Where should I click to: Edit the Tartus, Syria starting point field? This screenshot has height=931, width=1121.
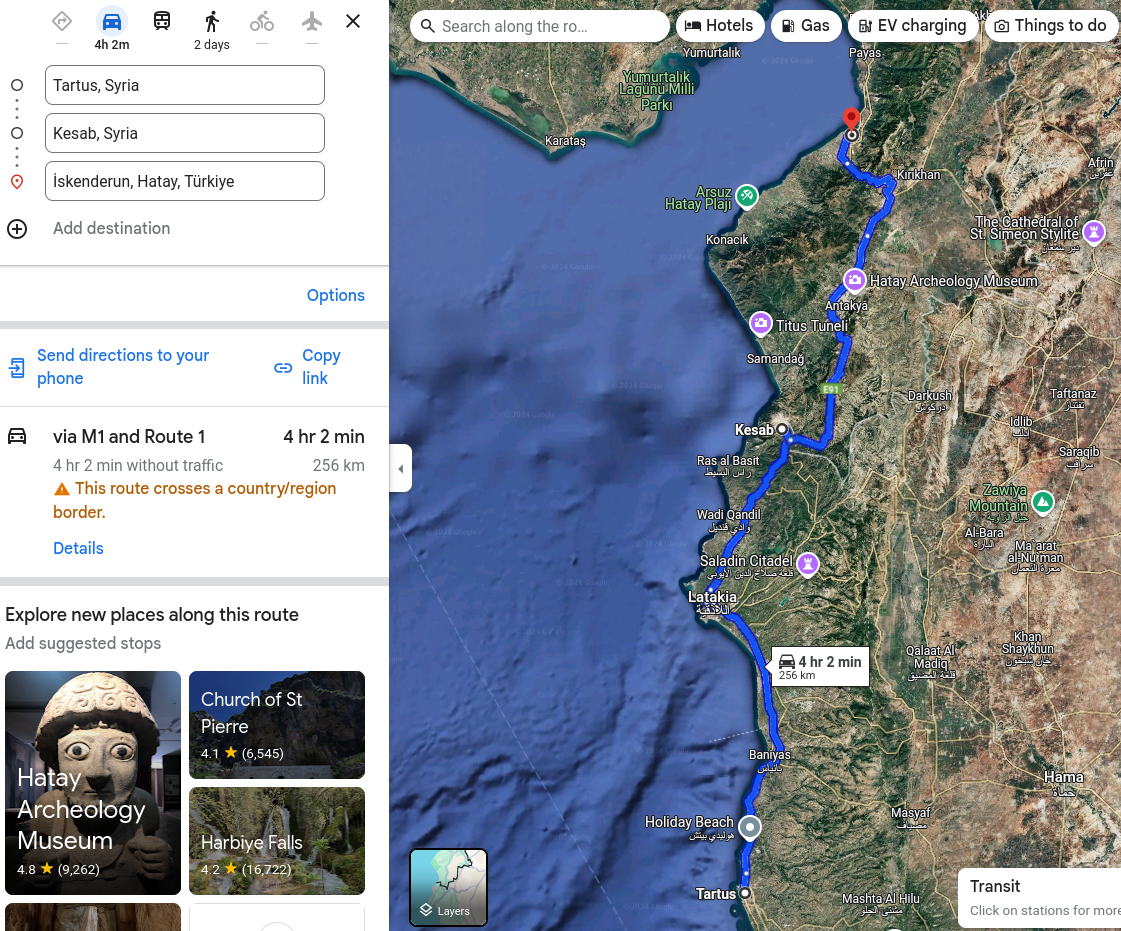point(185,85)
